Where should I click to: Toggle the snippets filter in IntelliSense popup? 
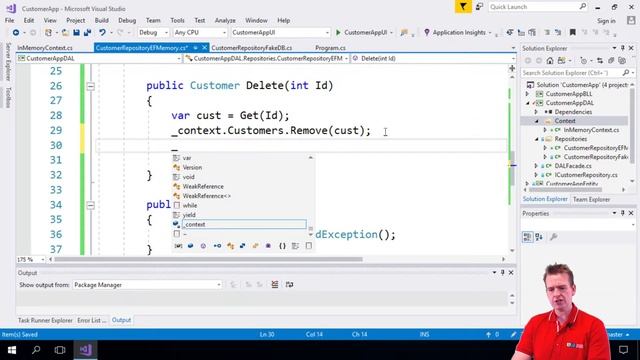pos(309,246)
